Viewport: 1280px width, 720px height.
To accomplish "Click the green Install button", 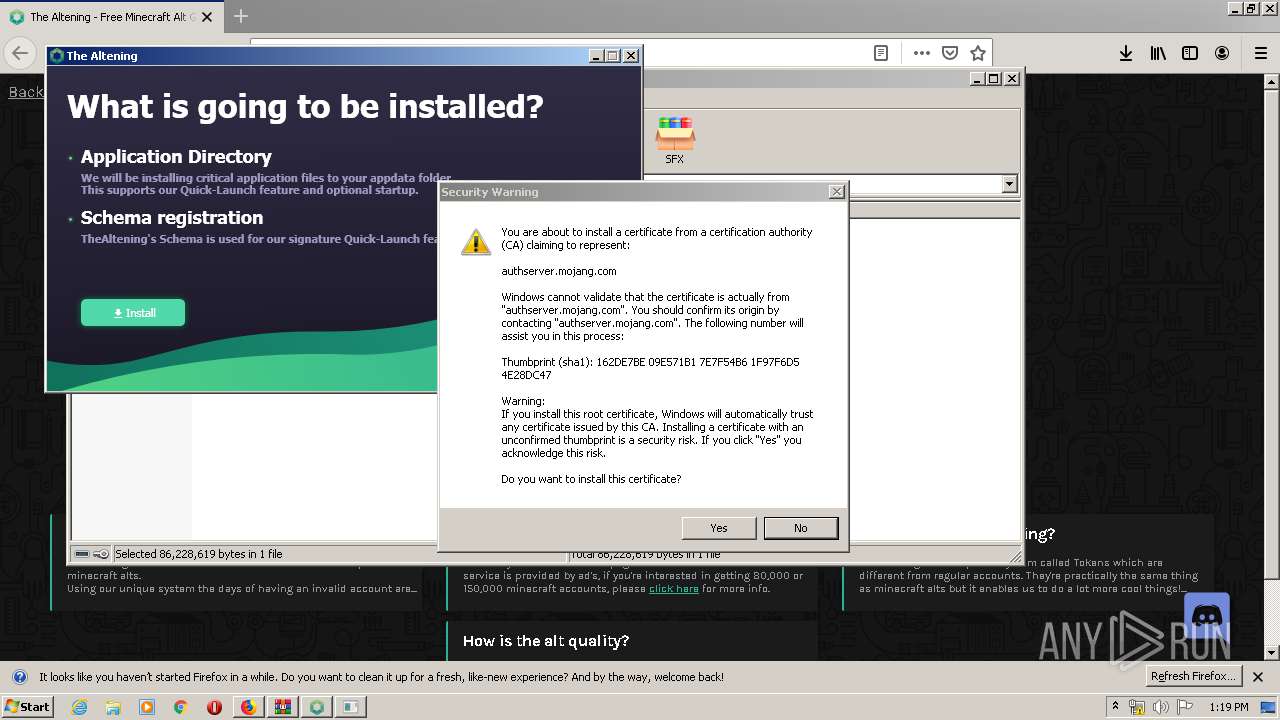I will click(x=133, y=313).
